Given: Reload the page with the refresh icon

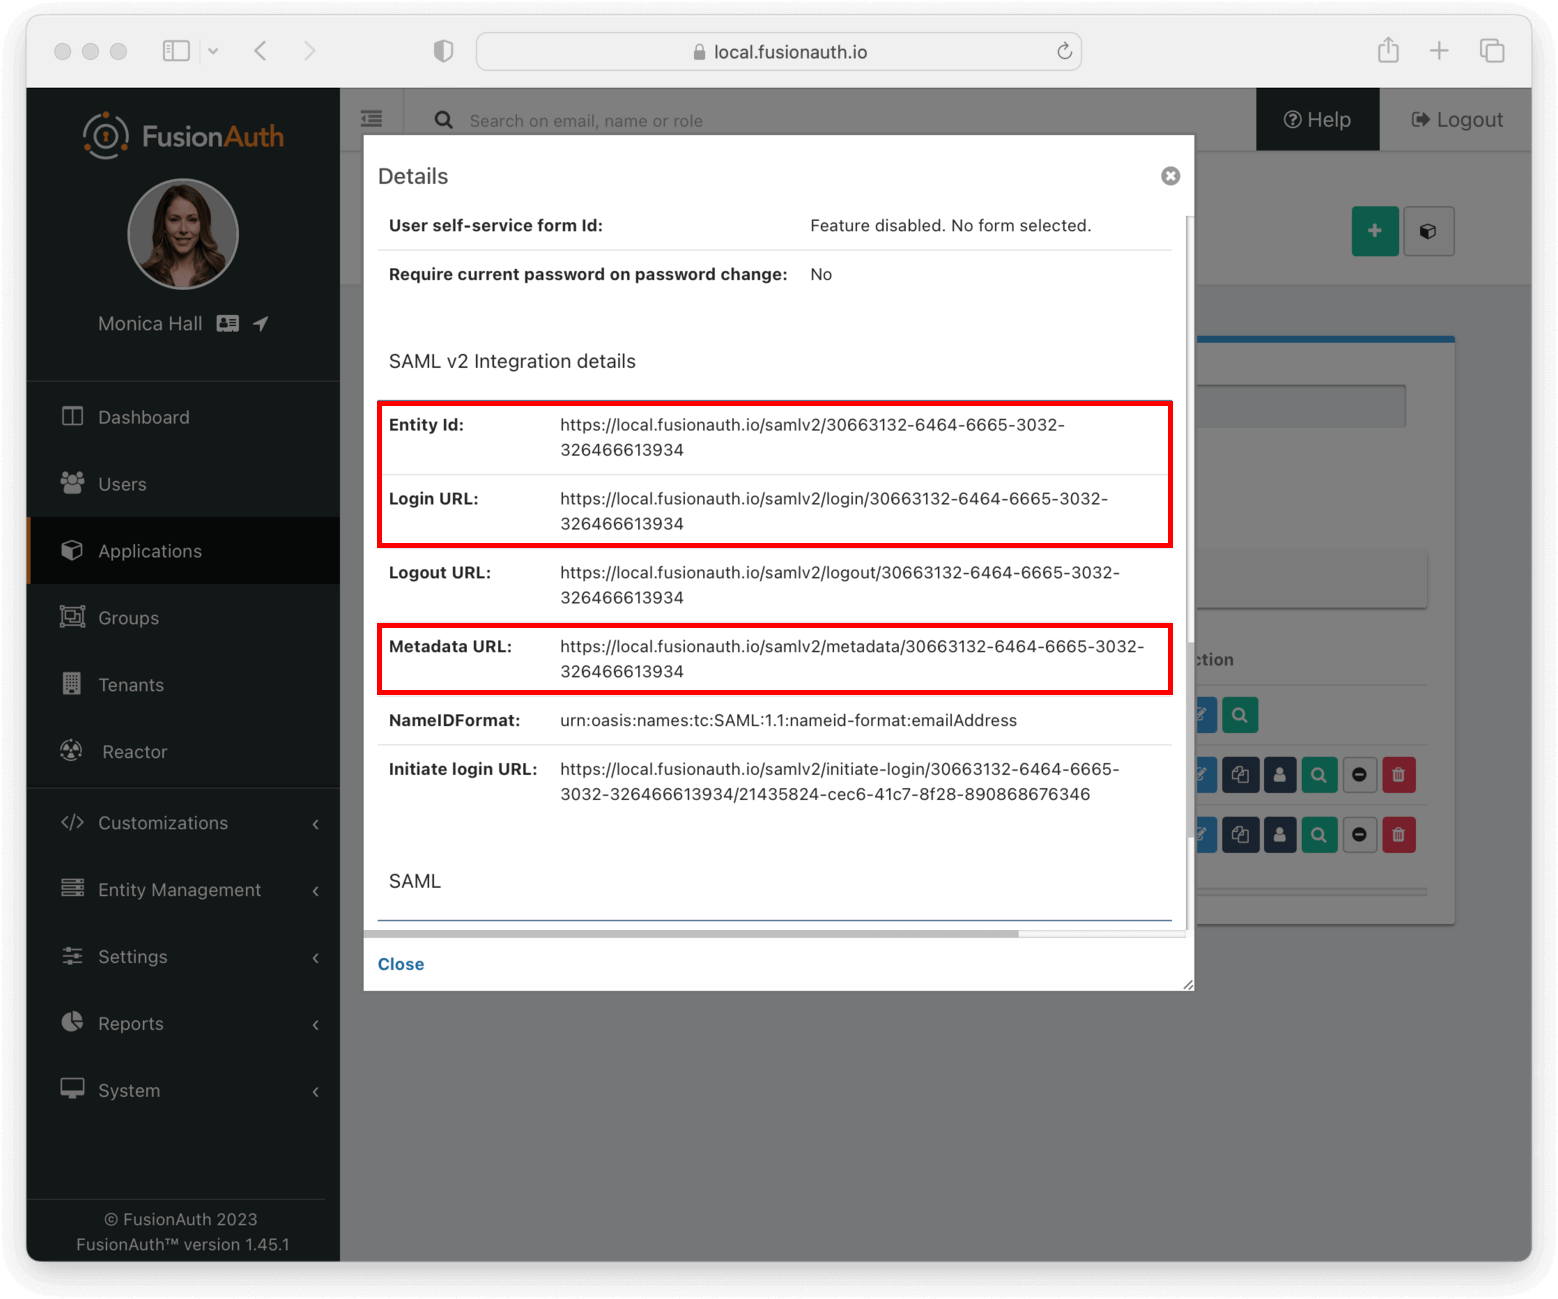Looking at the screenshot, I should coord(1064,51).
